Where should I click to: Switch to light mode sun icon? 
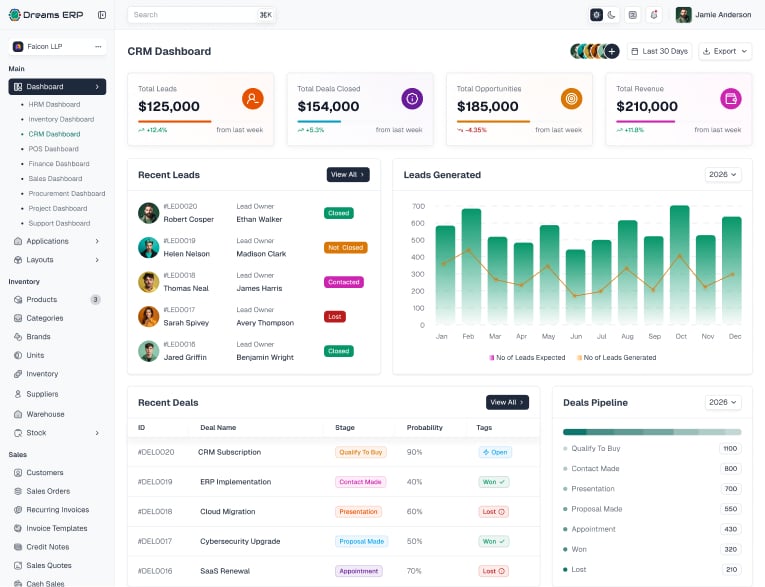tap(596, 15)
